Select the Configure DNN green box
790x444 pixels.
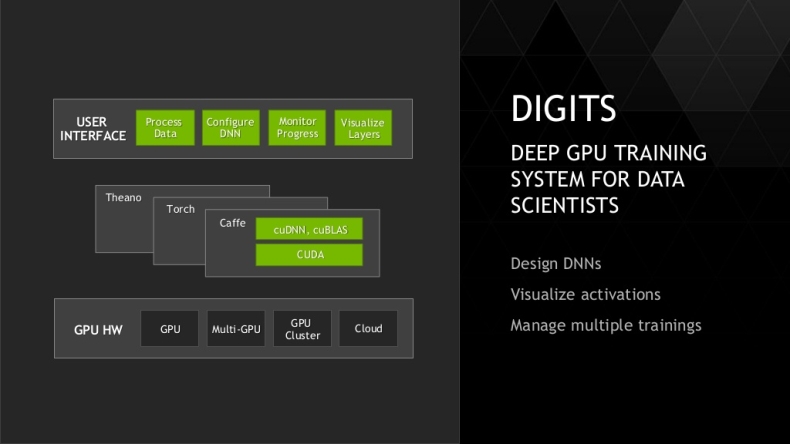pos(231,128)
